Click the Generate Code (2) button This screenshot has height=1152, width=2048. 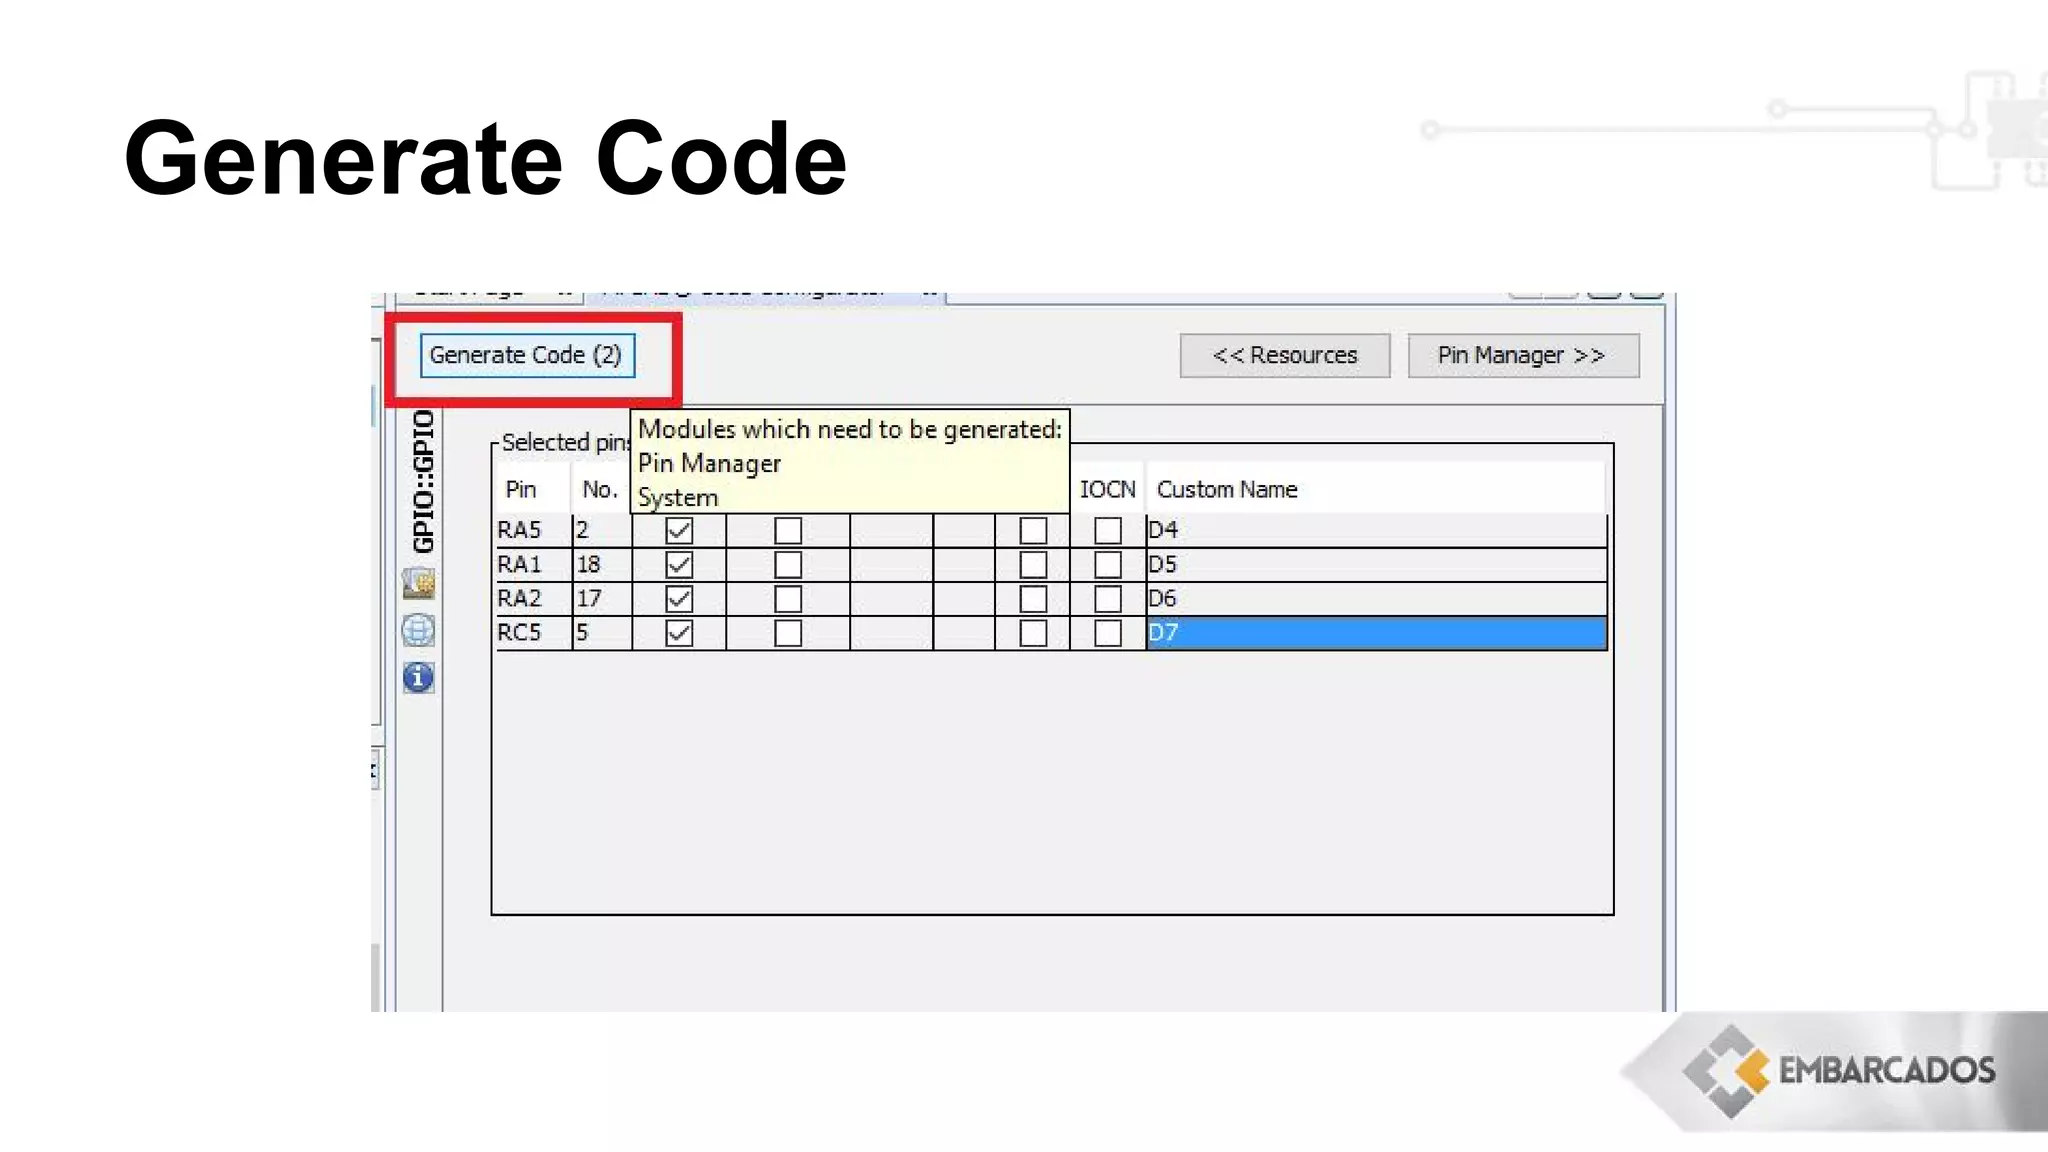[x=527, y=356]
